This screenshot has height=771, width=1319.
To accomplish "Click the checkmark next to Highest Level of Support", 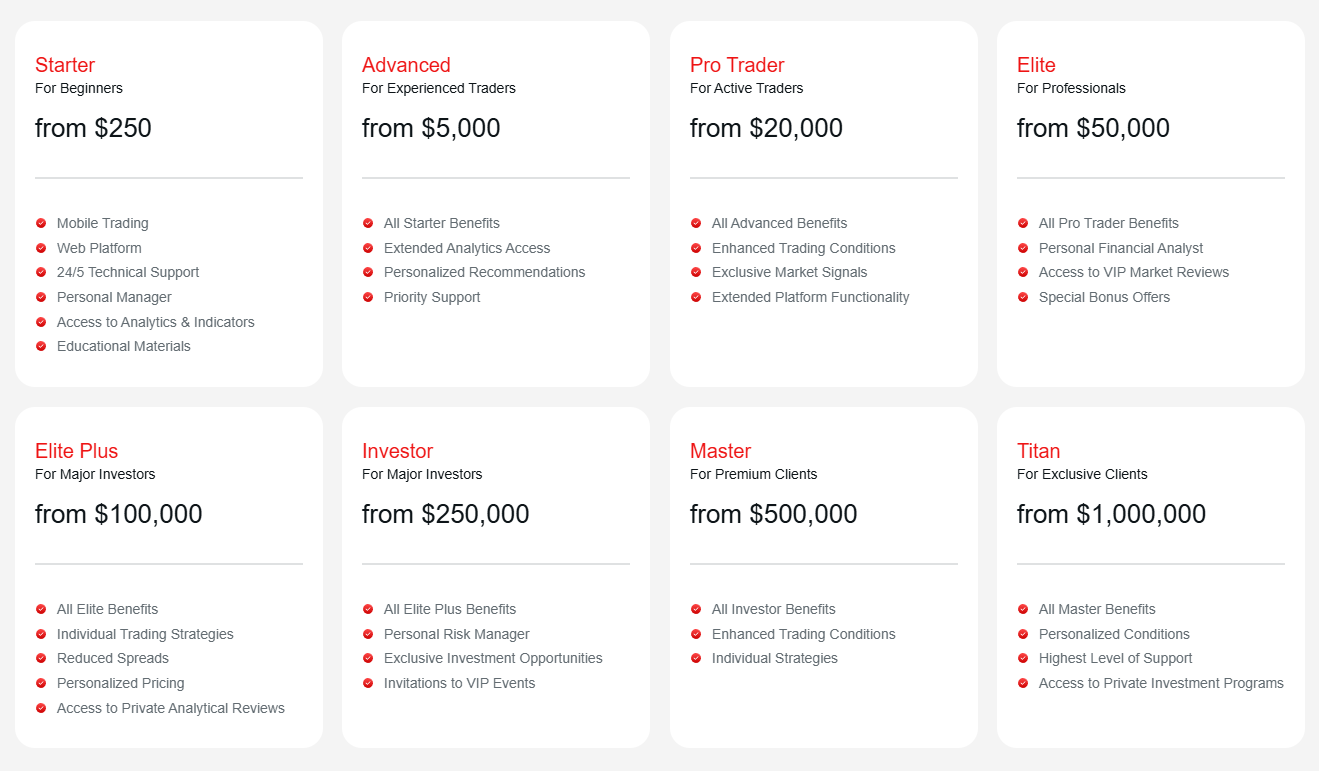I will [x=1023, y=658].
